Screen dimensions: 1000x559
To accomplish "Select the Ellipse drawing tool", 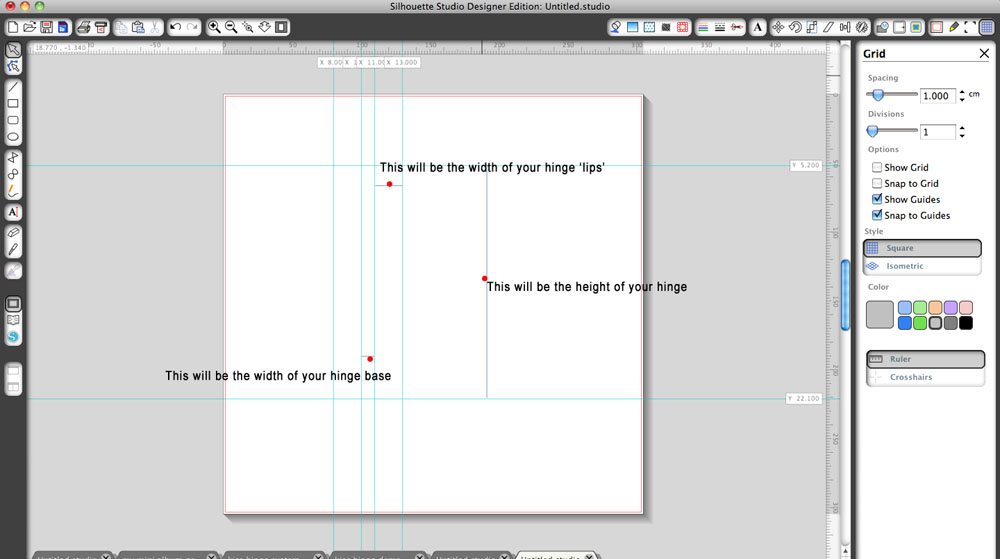I will [14, 137].
